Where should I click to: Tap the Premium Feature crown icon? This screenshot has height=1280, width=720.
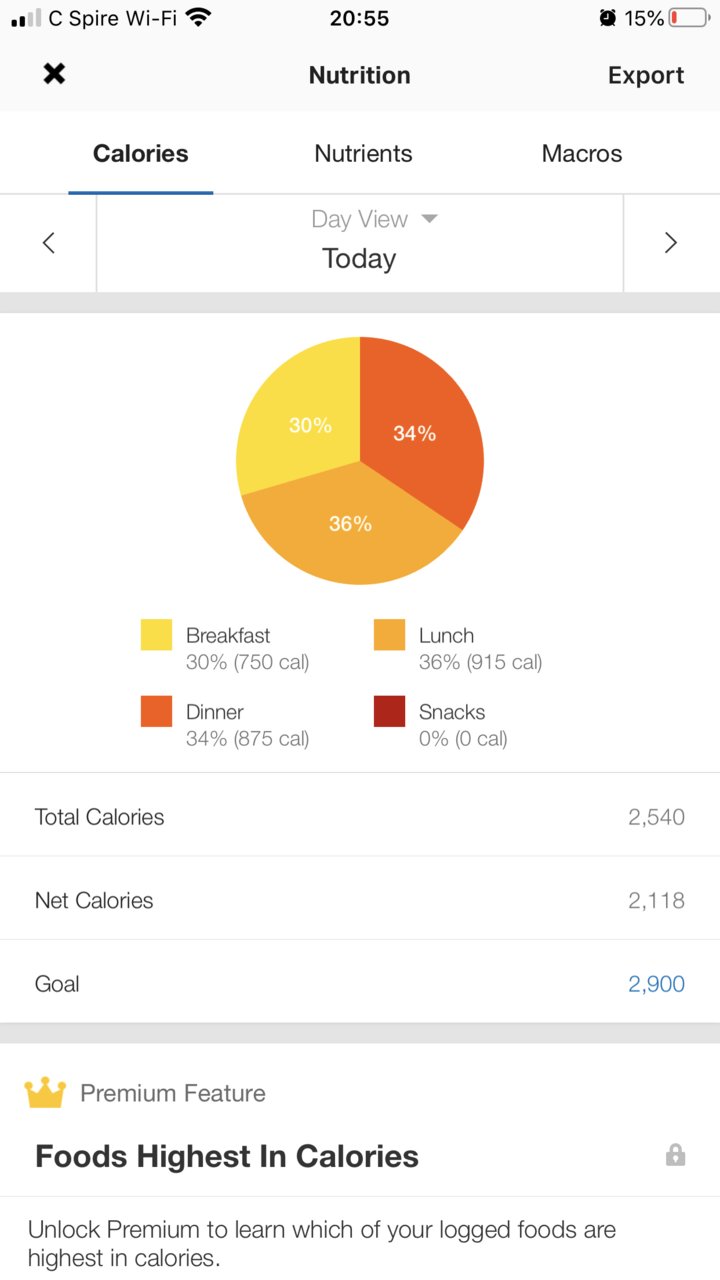click(45, 1093)
